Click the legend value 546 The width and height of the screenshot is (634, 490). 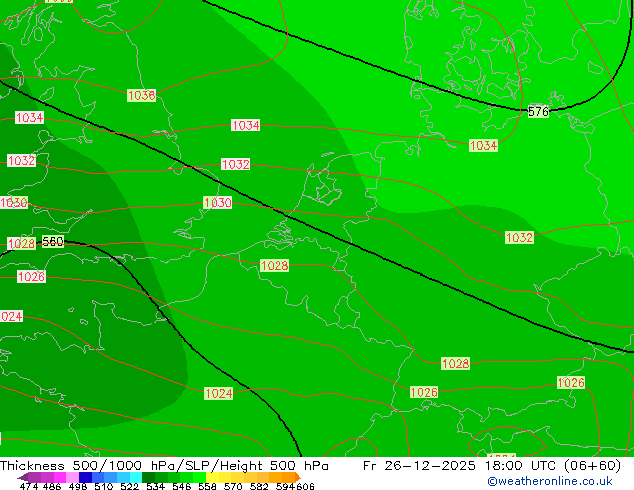coord(181,486)
